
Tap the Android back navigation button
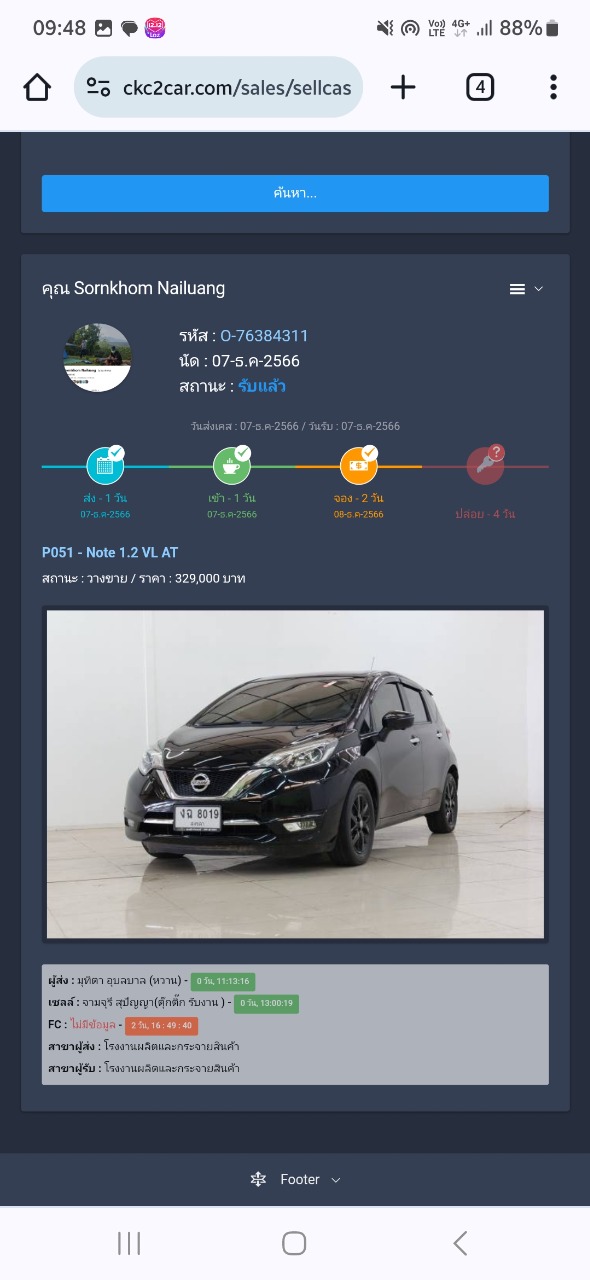click(x=460, y=1243)
